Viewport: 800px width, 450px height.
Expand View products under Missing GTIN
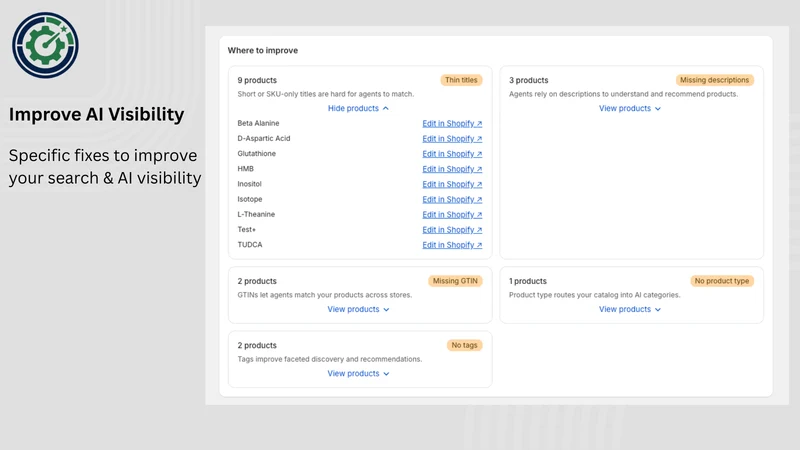pyautogui.click(x=358, y=309)
